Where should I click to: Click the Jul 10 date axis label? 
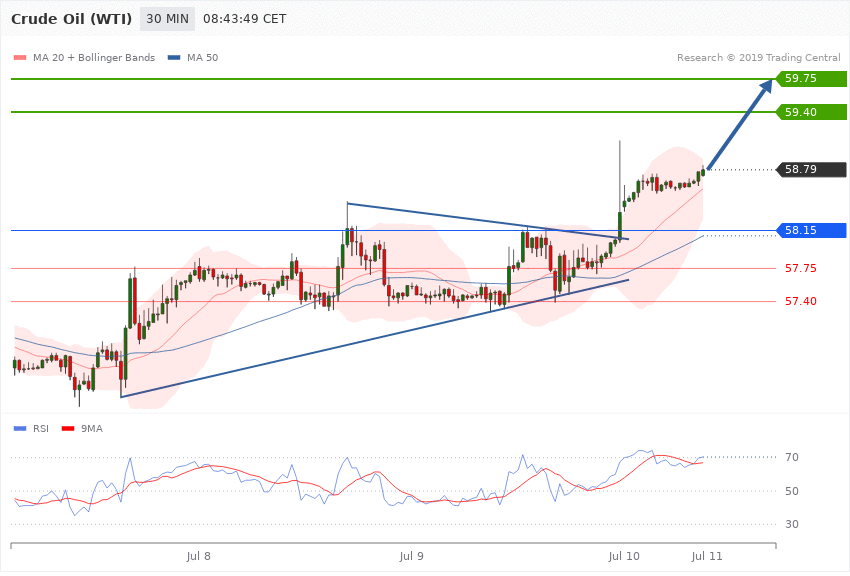624,556
